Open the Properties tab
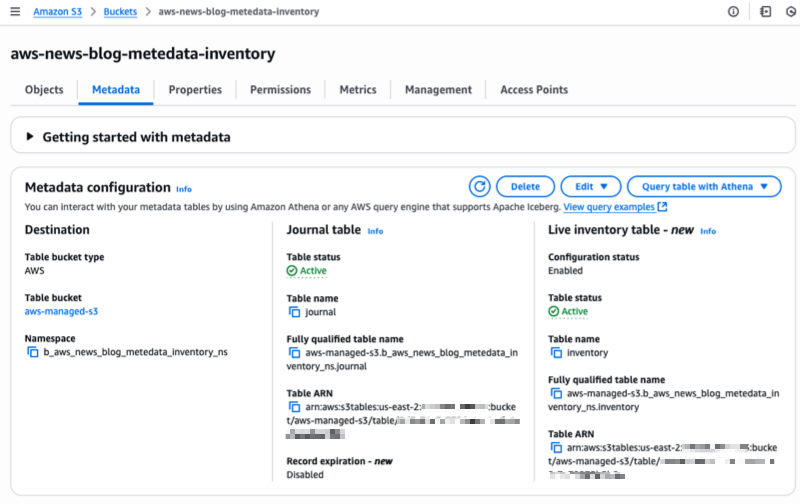The image size is (800, 504). click(x=195, y=90)
